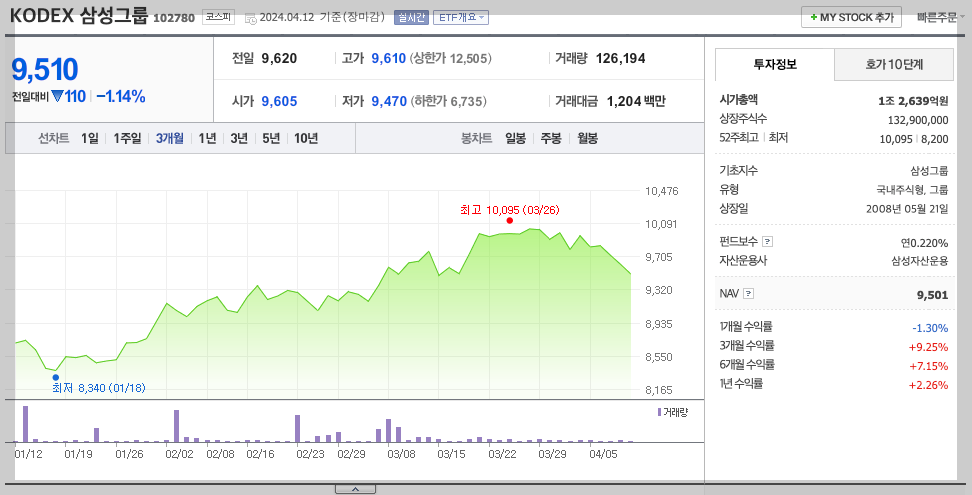Select the 3년 line chart period
Viewport: 972px width, 495px height.
point(239,138)
